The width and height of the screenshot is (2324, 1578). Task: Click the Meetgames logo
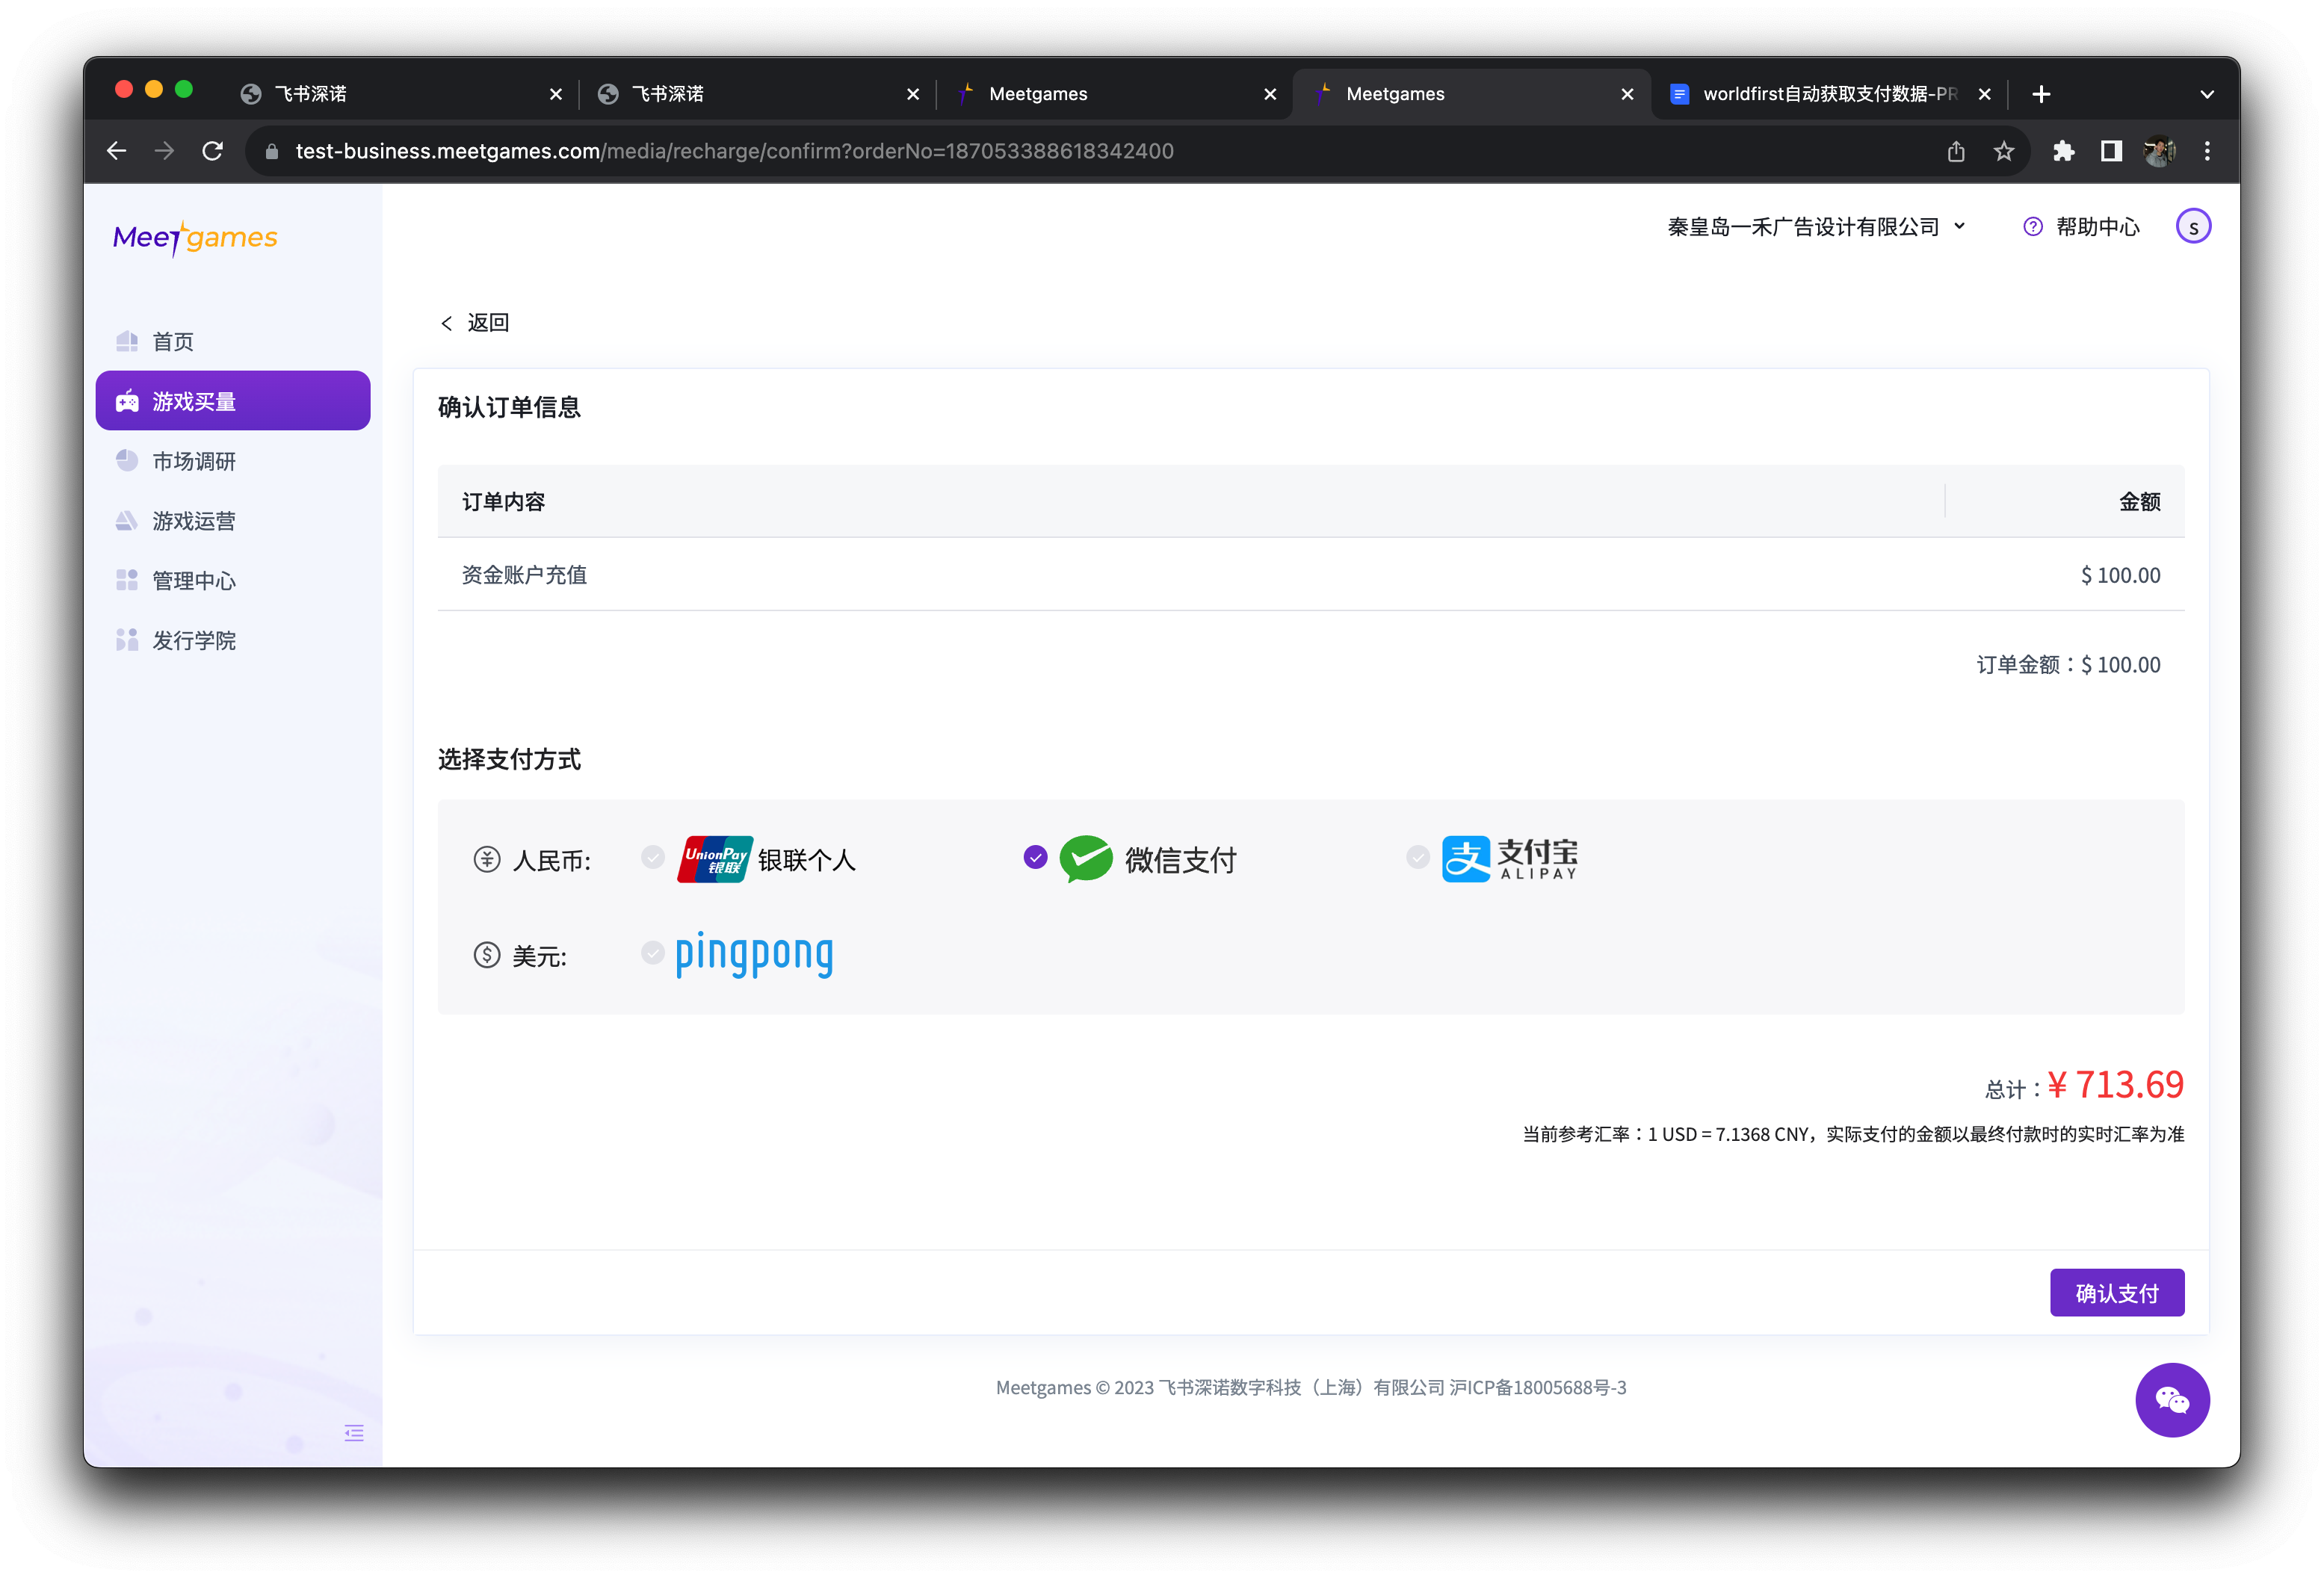(195, 238)
